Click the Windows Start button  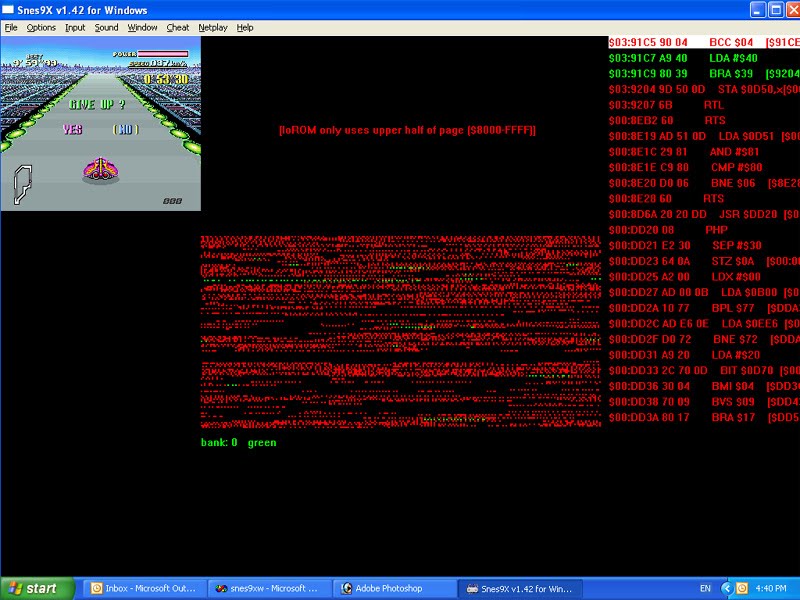tap(37, 588)
